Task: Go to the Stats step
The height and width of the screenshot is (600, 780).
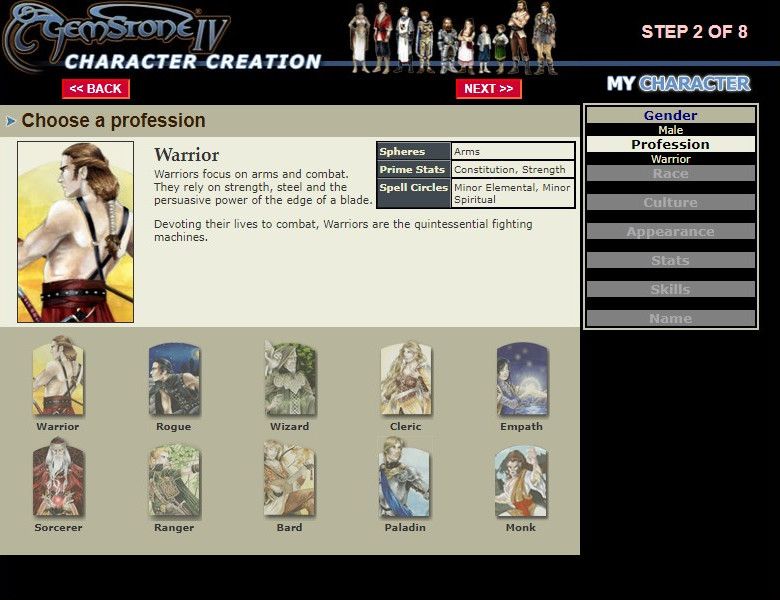Action: point(670,261)
